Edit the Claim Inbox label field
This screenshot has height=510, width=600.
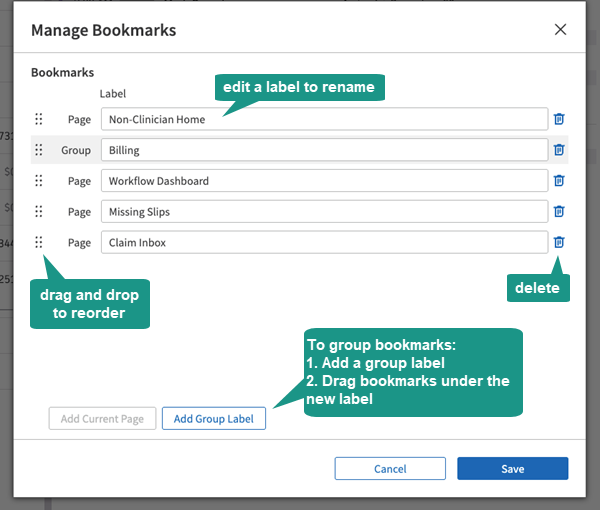[x=324, y=242]
